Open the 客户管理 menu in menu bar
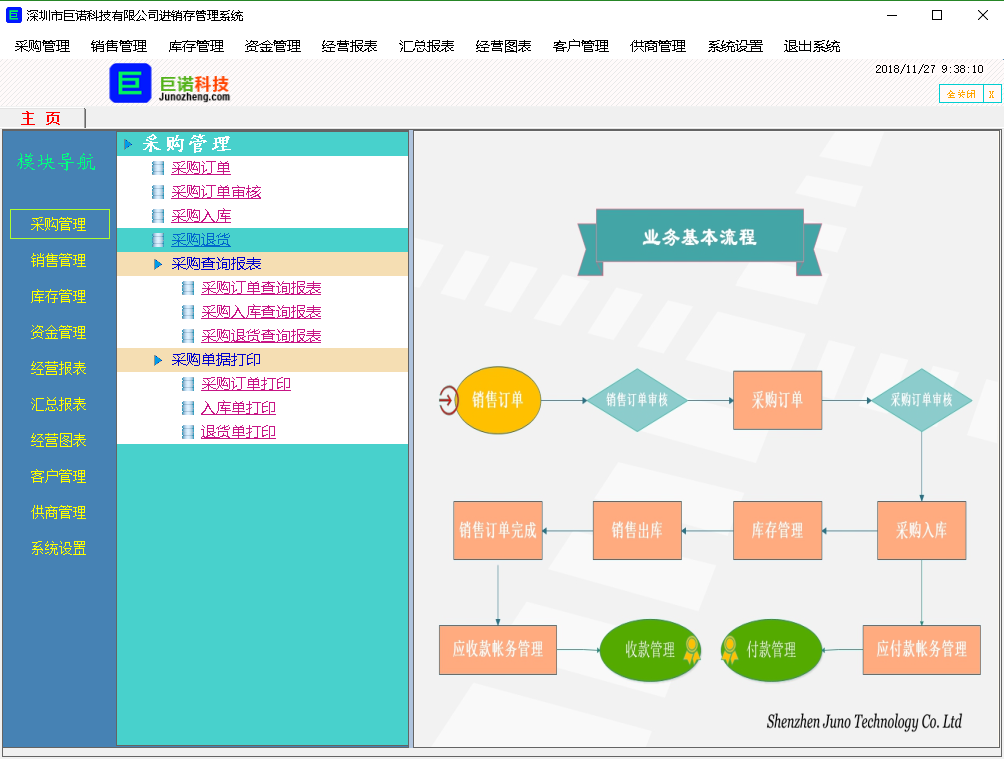This screenshot has height=759, width=1004. [581, 46]
